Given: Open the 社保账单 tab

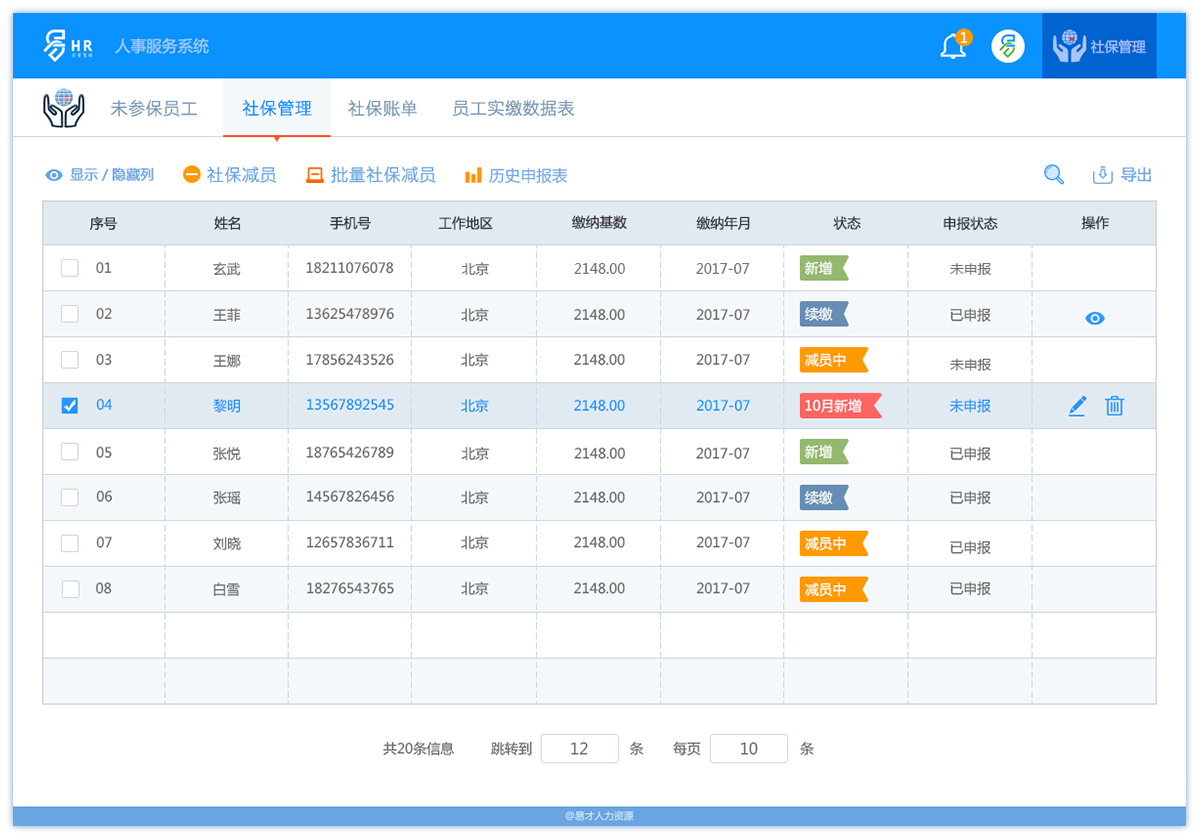Looking at the screenshot, I should [x=383, y=109].
